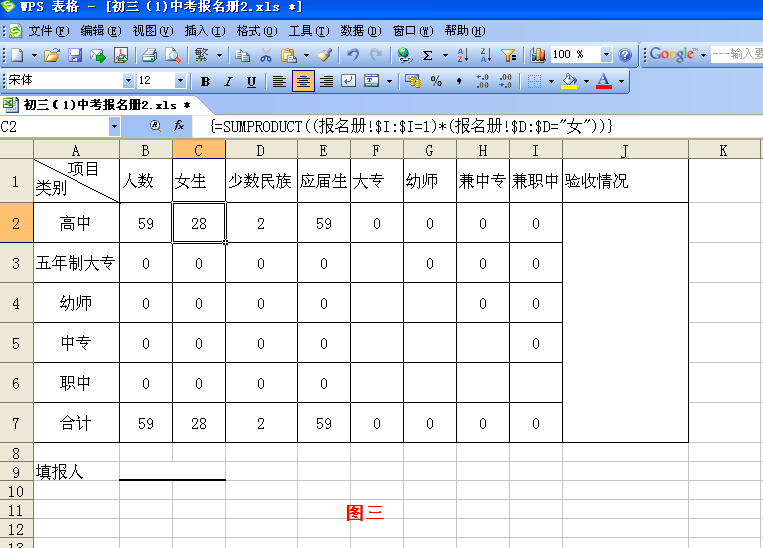Click the Insert Chart icon
763x548 pixels.
(538, 55)
